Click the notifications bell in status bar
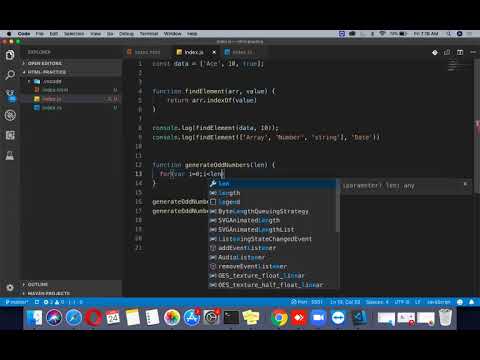This screenshot has width=480, height=360. [x=472, y=302]
